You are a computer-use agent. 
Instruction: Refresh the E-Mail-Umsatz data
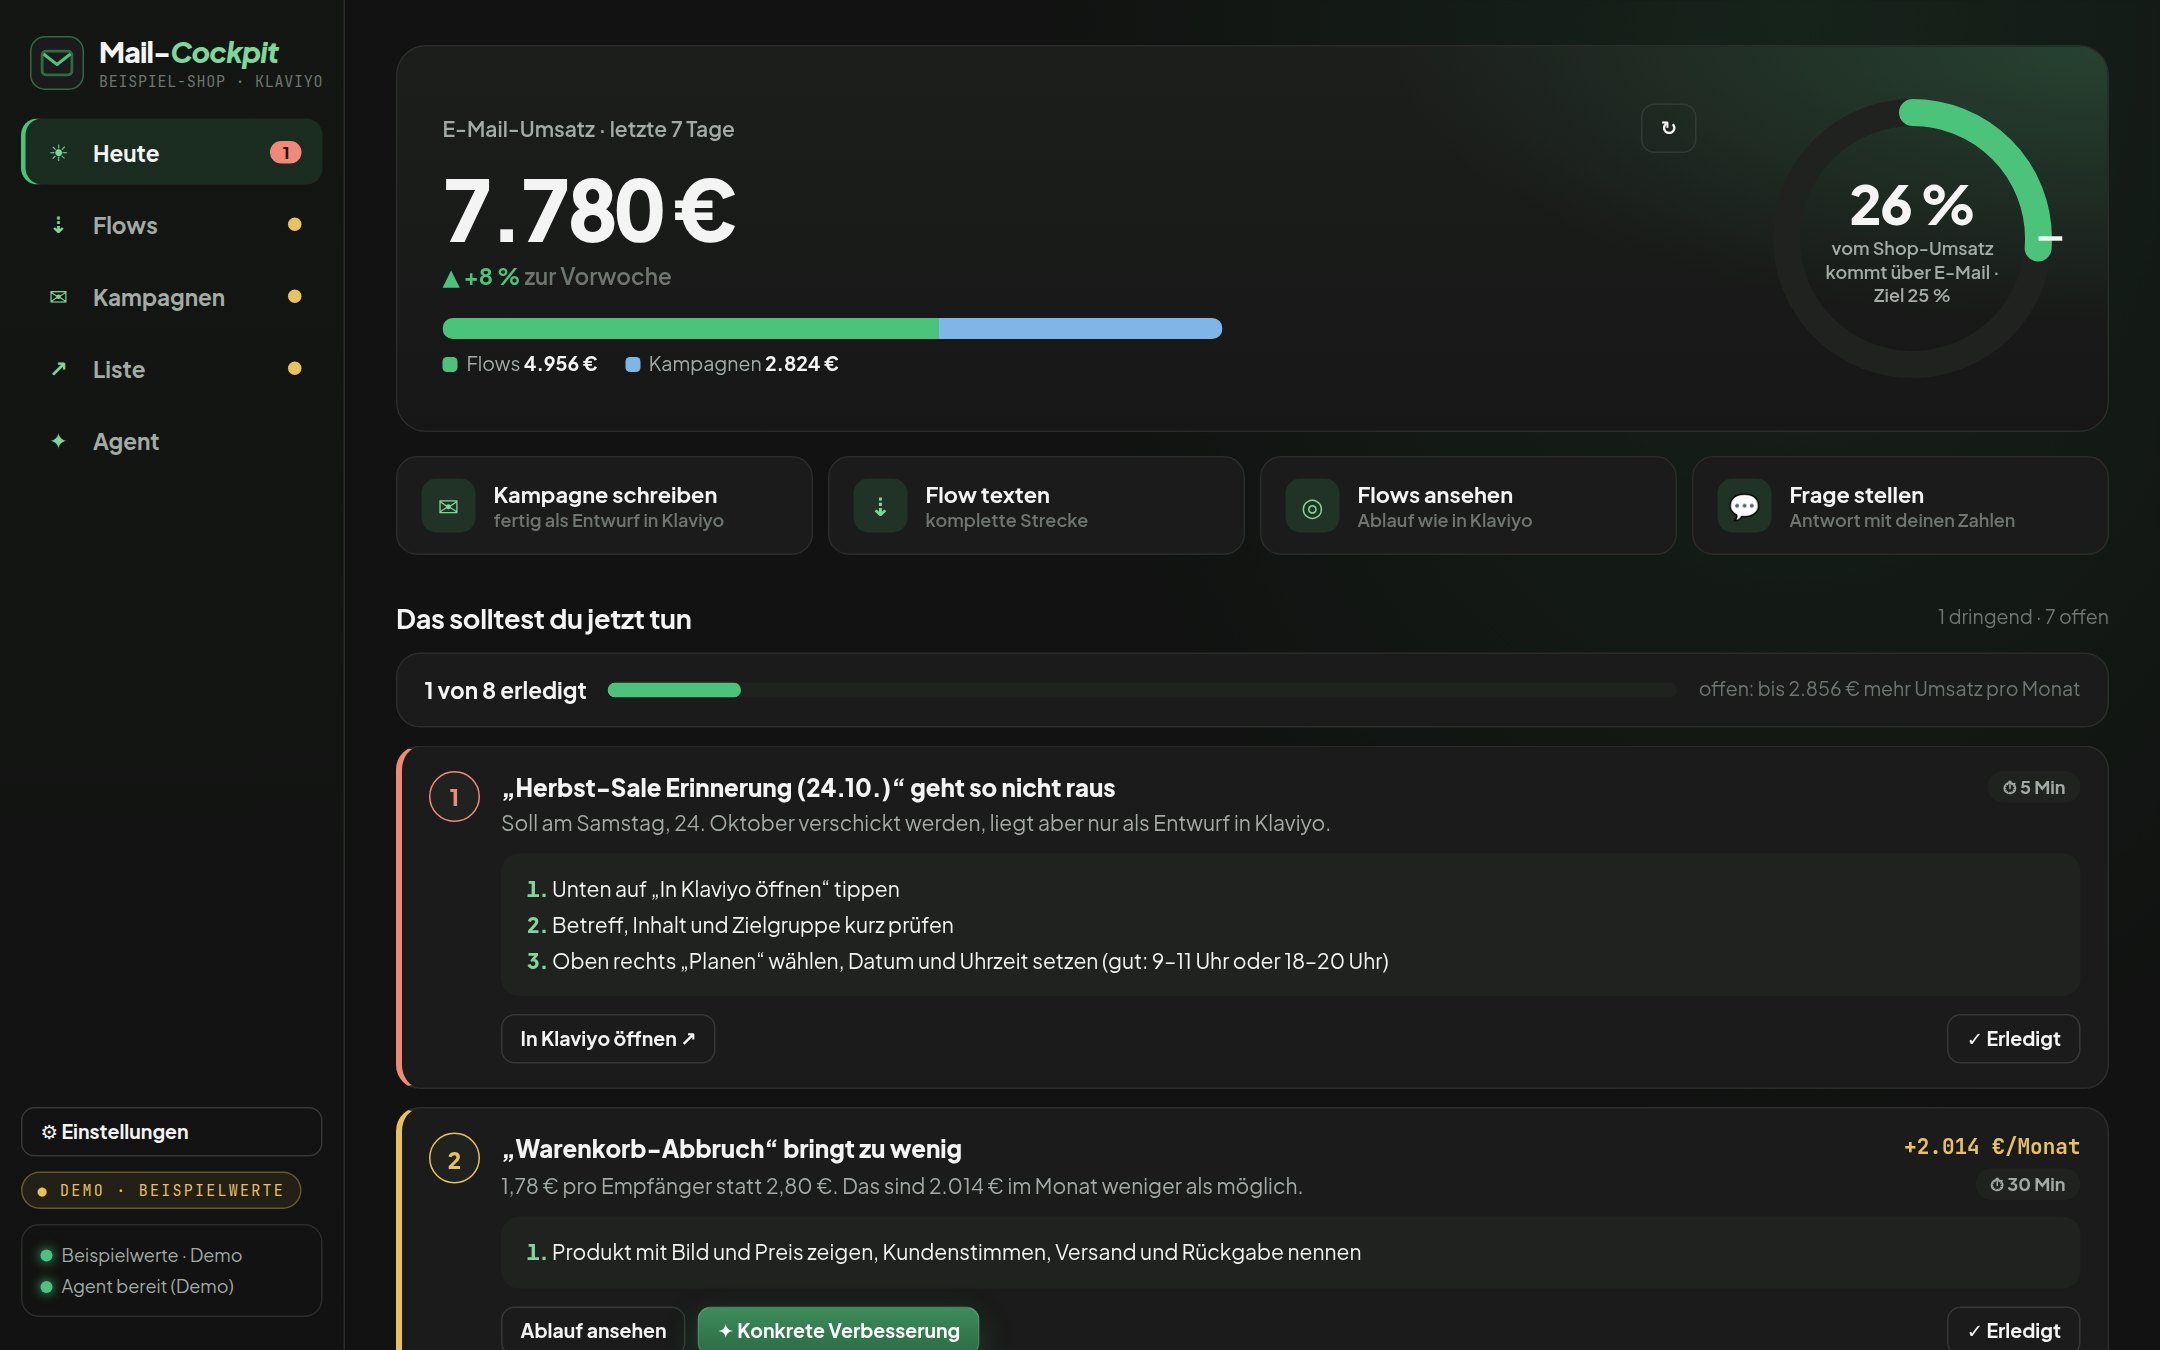coord(1668,128)
